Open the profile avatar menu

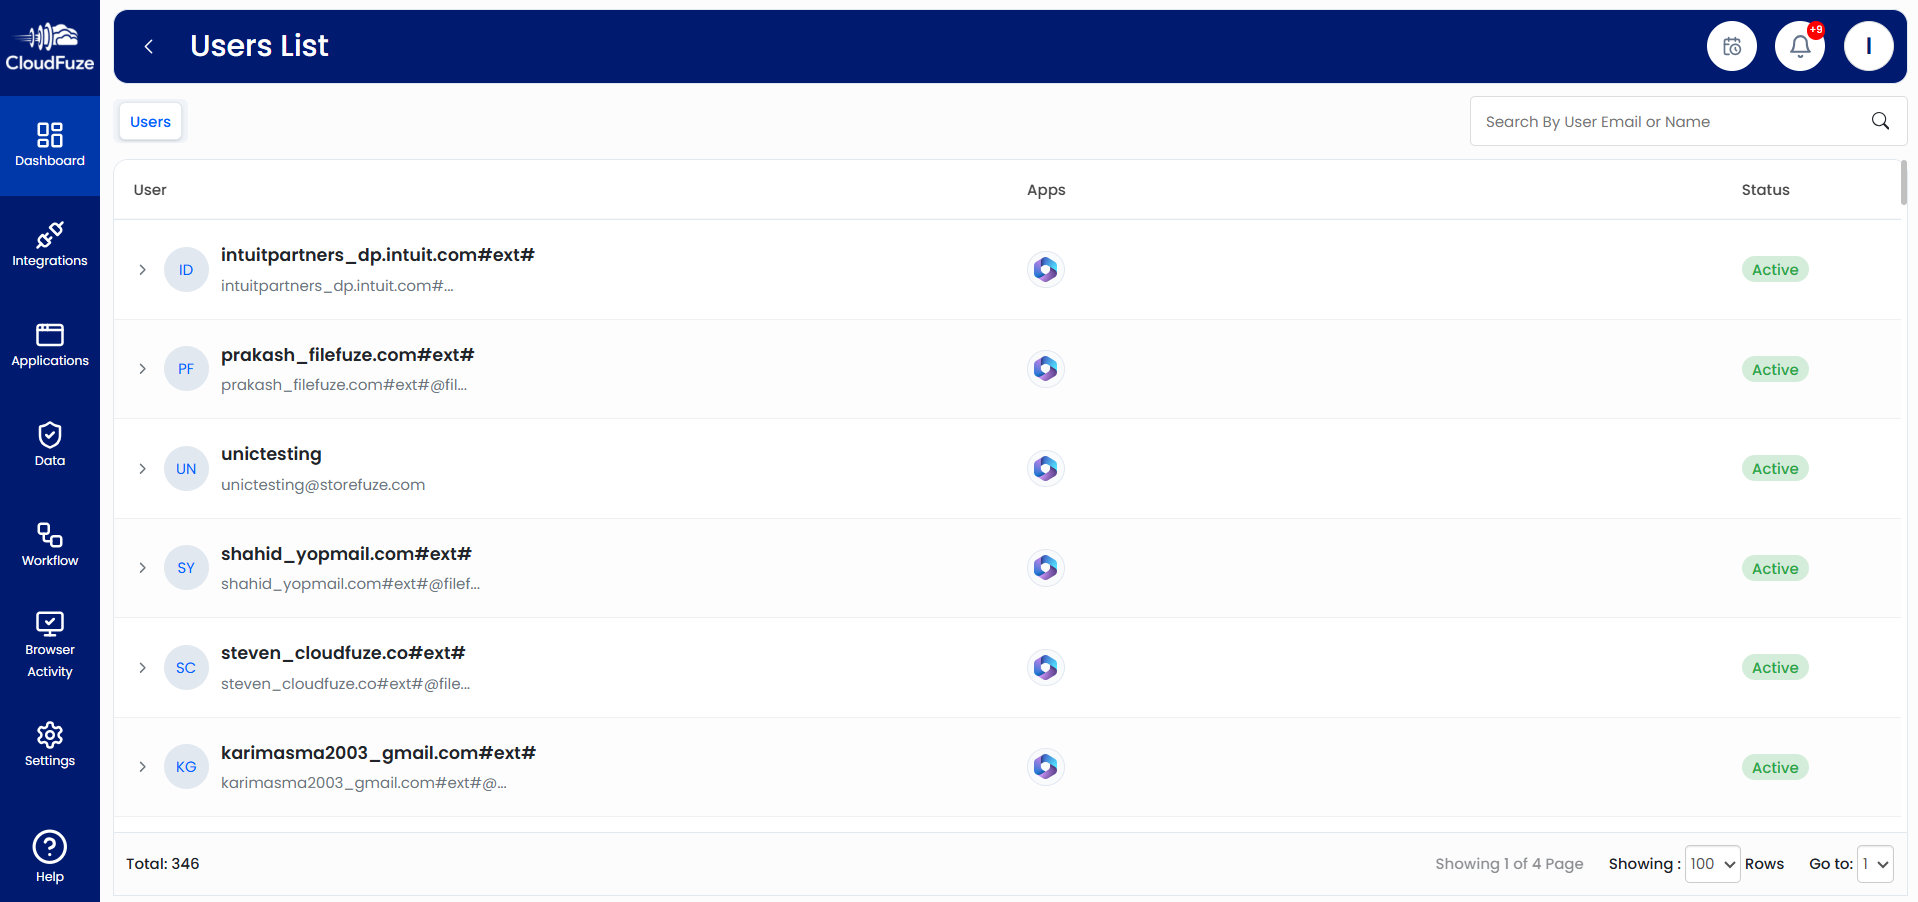1868,45
